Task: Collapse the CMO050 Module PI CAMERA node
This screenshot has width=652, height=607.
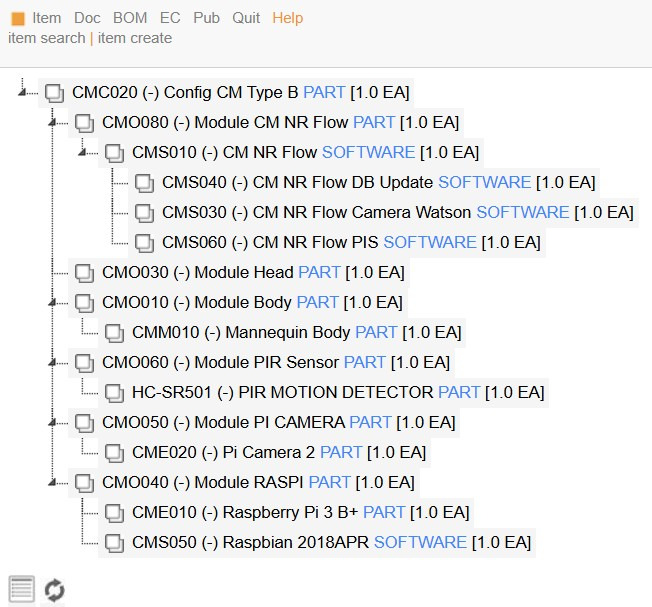Action: (52, 422)
